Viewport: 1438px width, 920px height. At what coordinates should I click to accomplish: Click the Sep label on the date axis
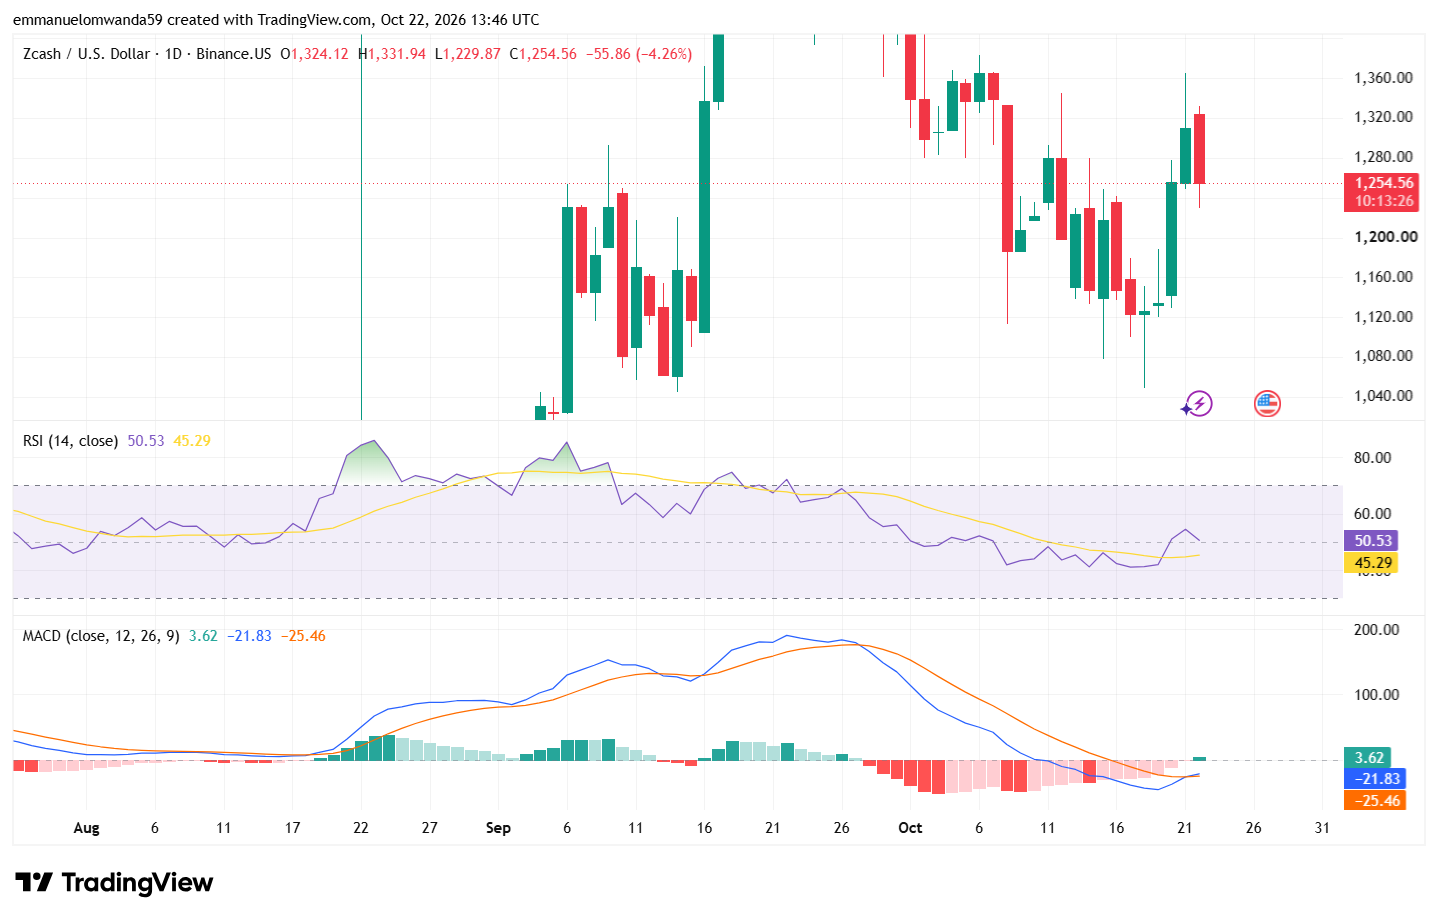pos(498,828)
